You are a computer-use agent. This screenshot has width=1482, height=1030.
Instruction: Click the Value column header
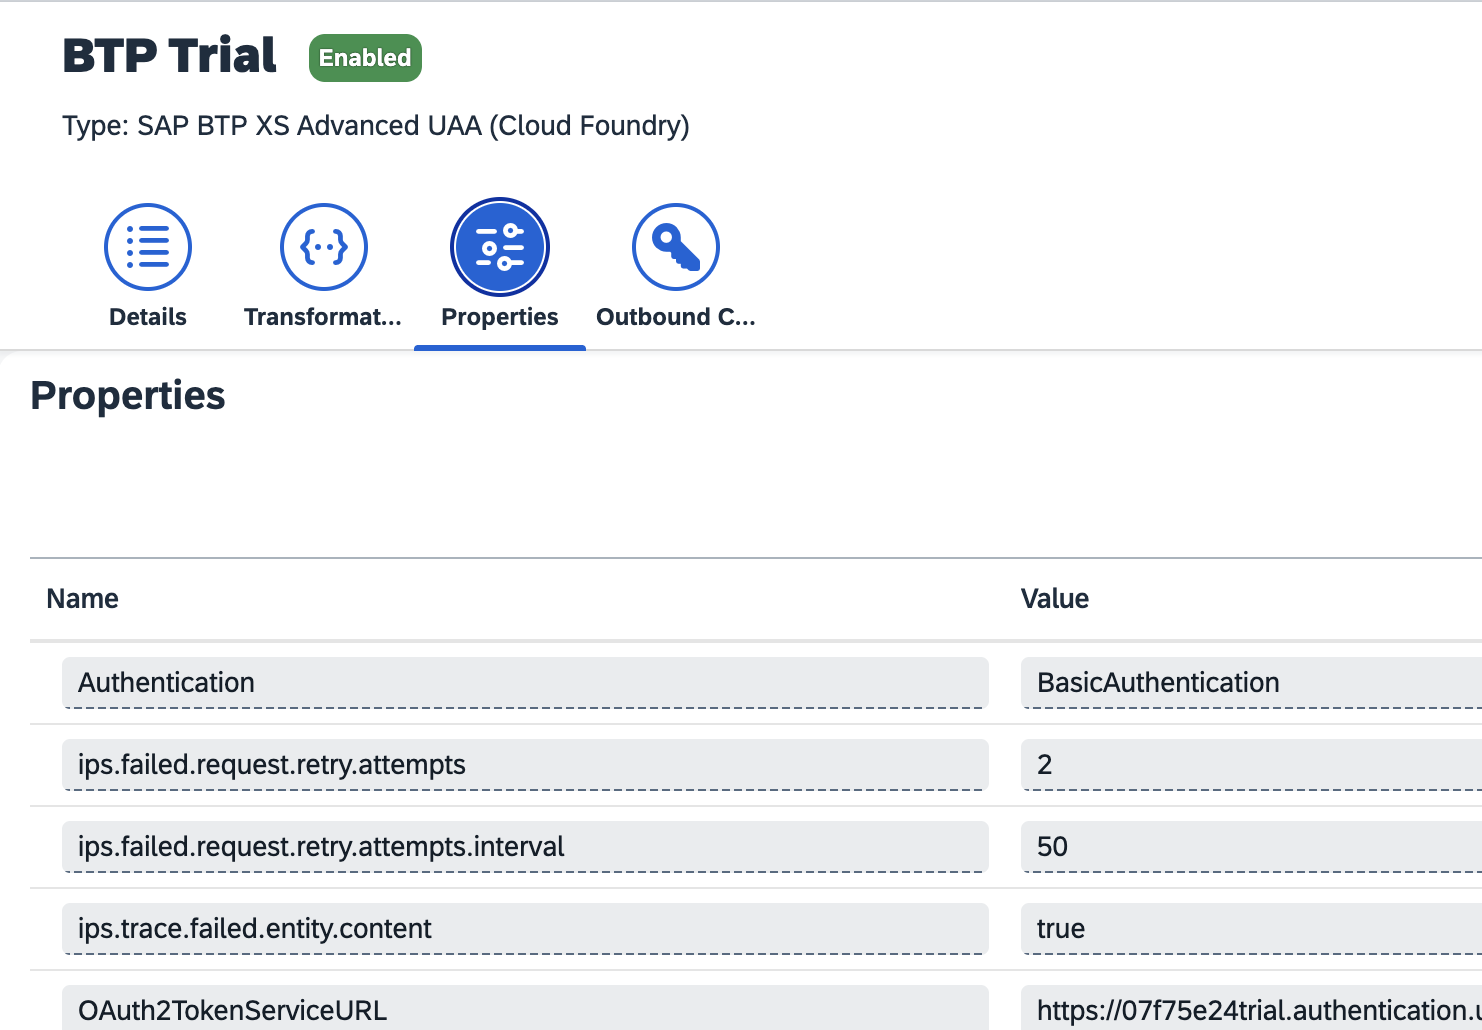[x=1055, y=599]
